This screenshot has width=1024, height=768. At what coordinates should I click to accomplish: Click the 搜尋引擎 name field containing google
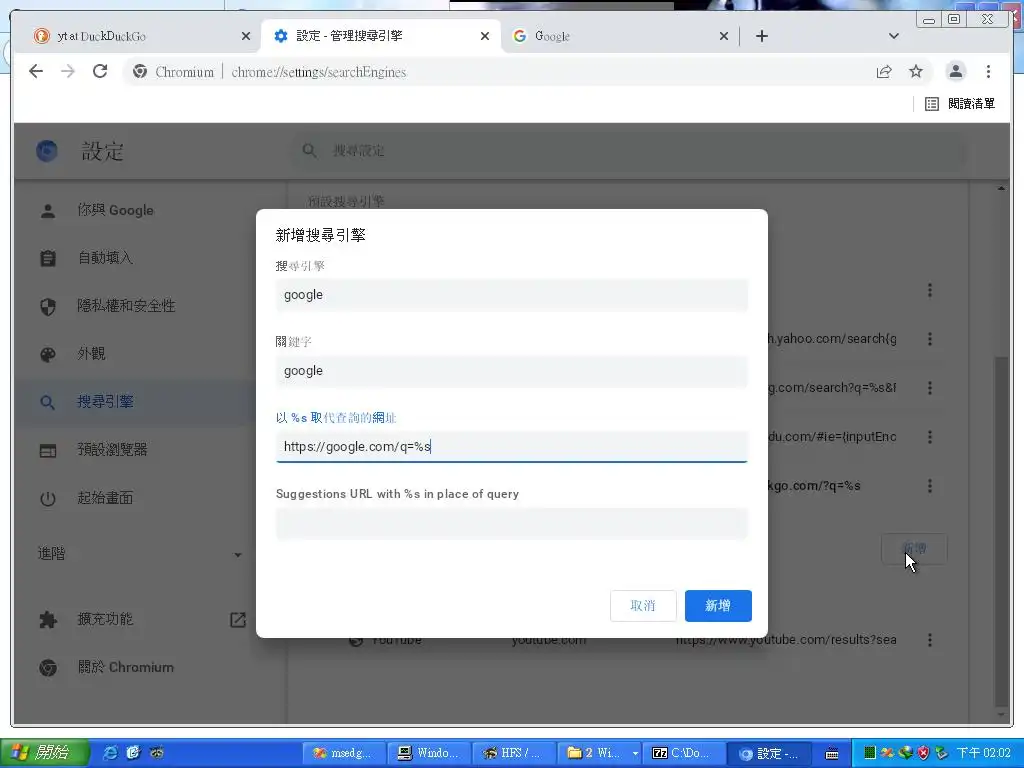[511, 295]
